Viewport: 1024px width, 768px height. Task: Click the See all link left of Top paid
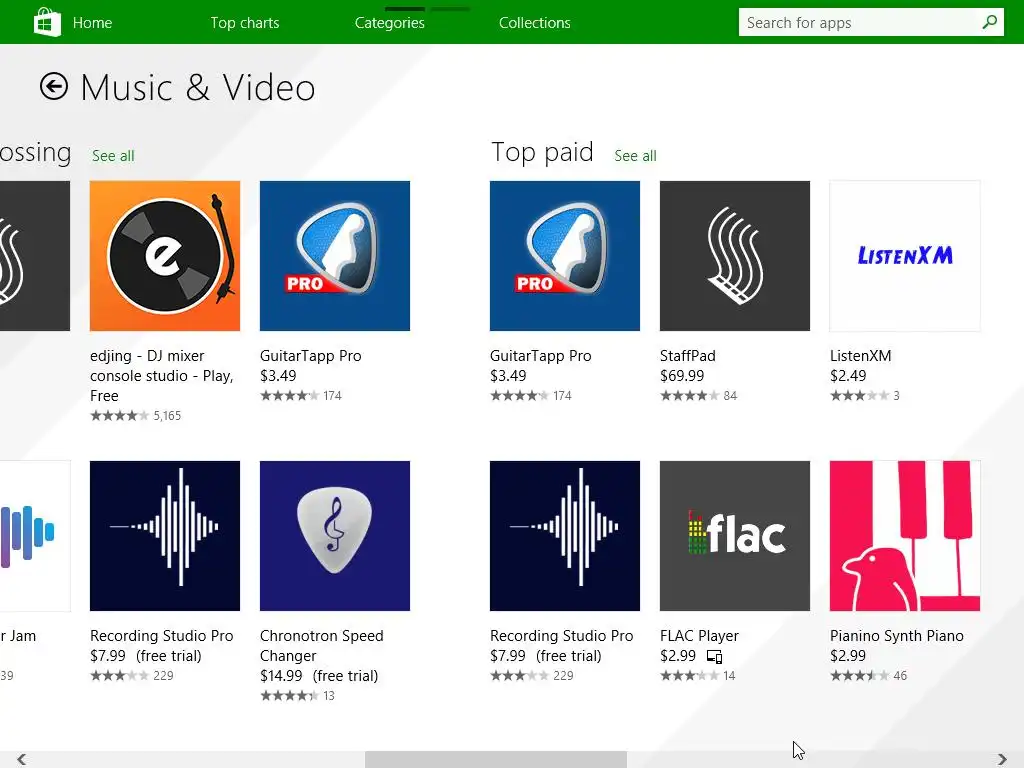click(x=113, y=156)
